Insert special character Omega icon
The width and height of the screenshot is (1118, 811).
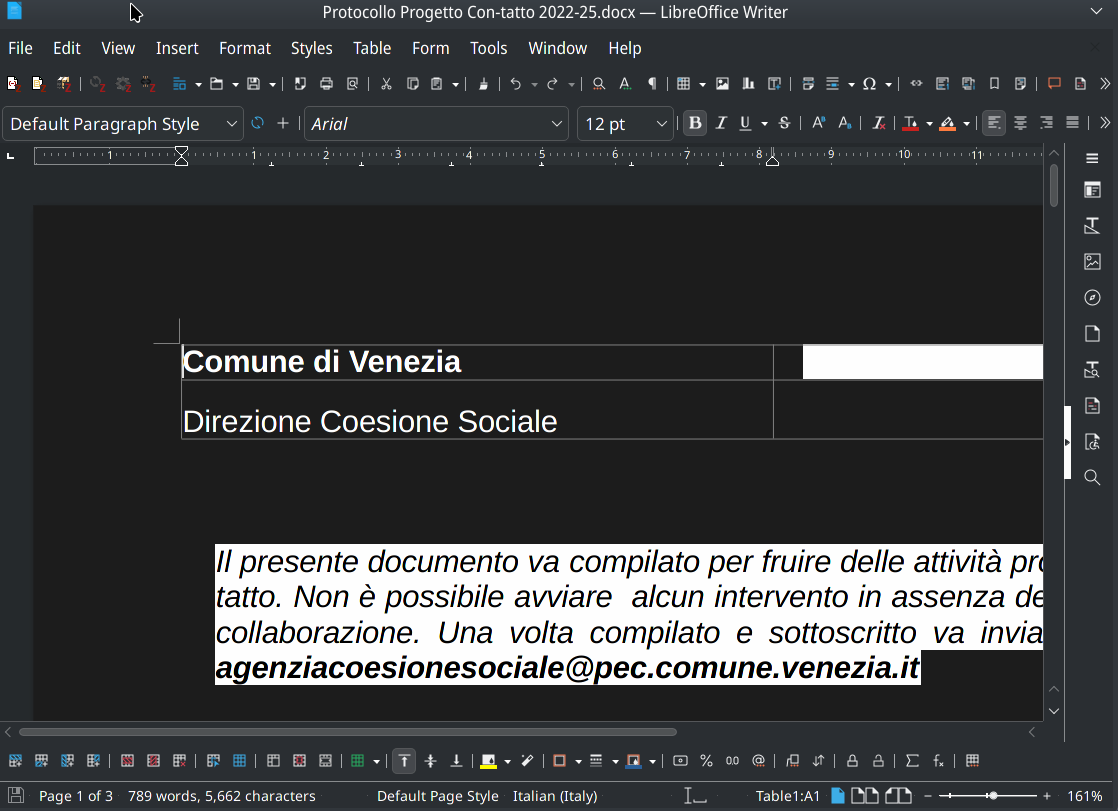click(x=869, y=84)
